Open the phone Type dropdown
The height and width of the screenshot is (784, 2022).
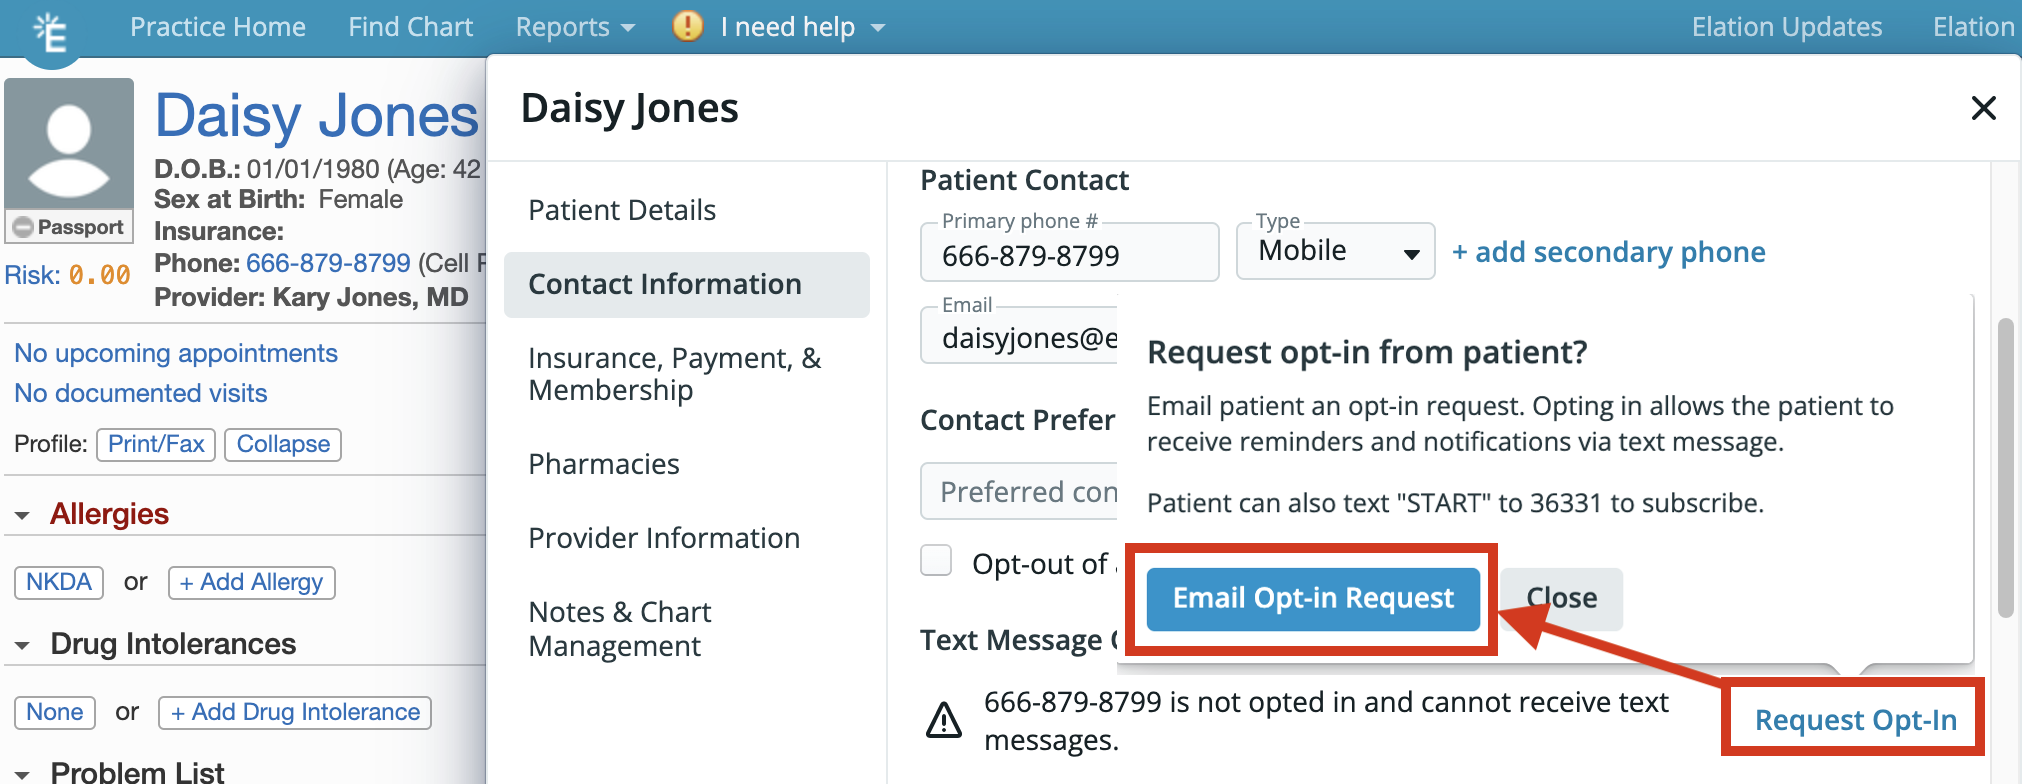[1335, 251]
